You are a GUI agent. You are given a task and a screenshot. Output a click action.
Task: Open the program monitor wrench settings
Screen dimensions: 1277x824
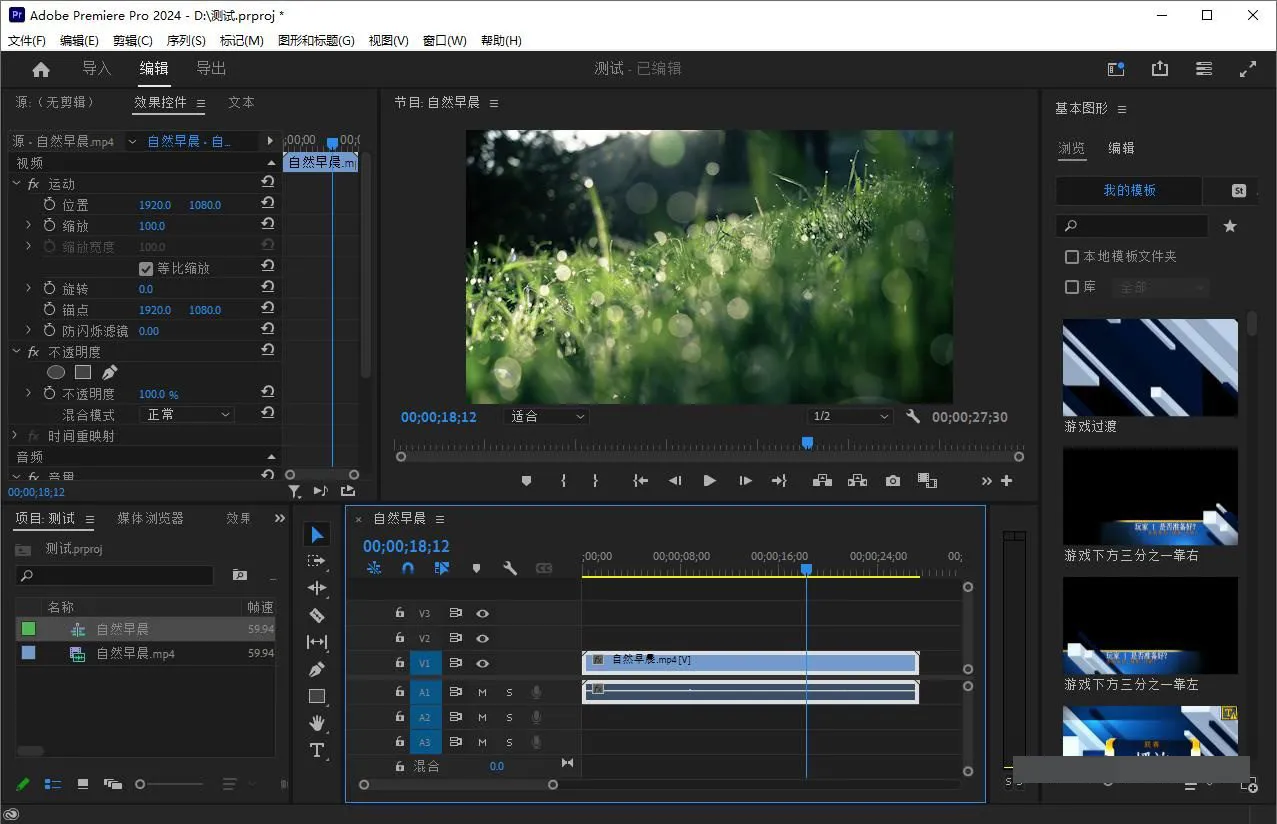913,416
